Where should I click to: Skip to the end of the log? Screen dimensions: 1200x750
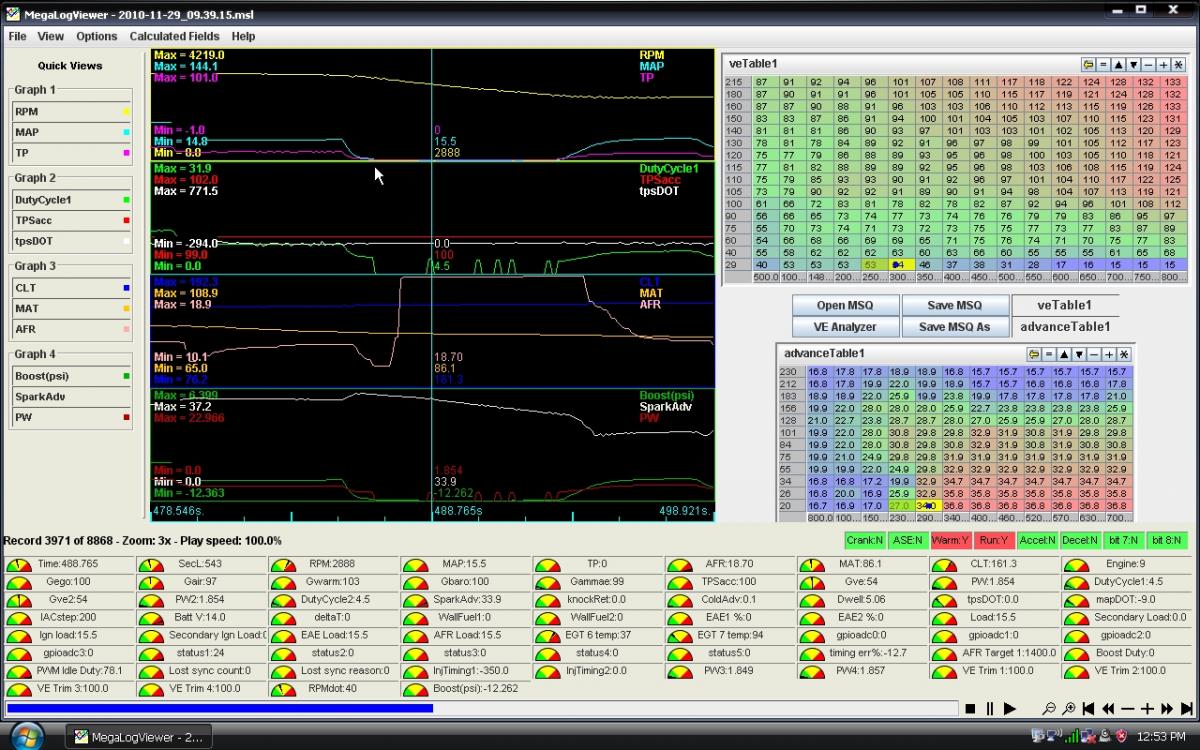pos(1187,708)
